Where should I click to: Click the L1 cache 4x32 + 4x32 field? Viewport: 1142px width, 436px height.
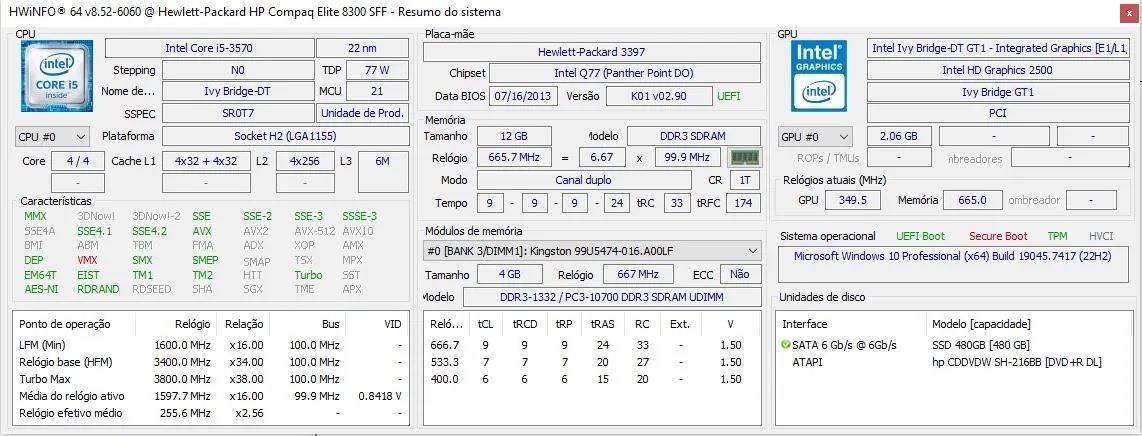(x=205, y=161)
